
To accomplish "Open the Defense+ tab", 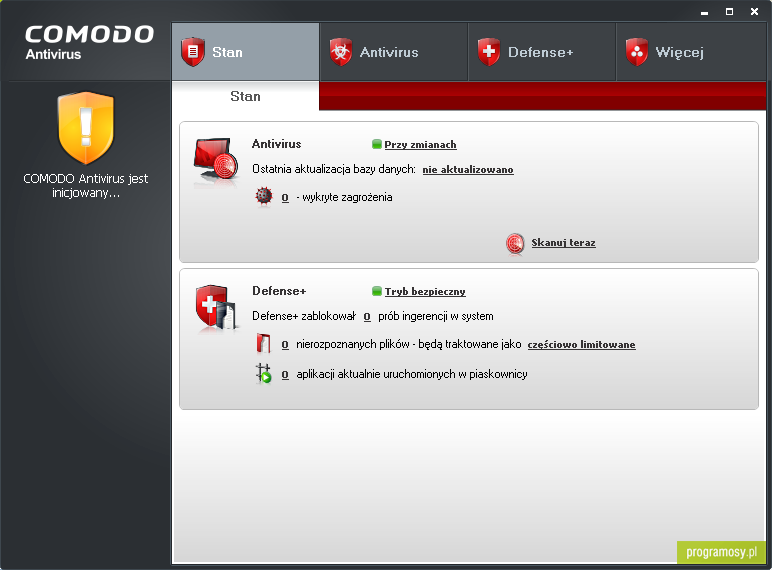I will (x=542, y=52).
